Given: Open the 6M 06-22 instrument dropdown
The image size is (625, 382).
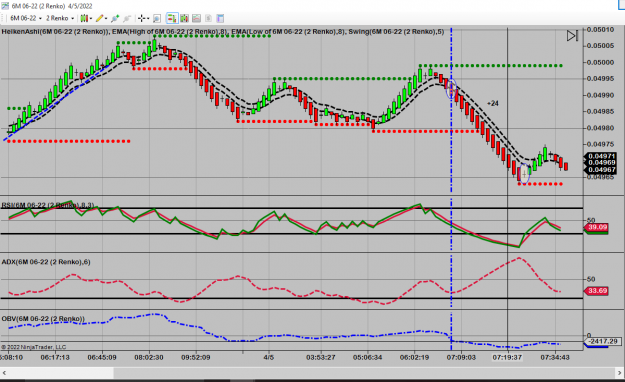Looking at the screenshot, I should (x=26, y=18).
